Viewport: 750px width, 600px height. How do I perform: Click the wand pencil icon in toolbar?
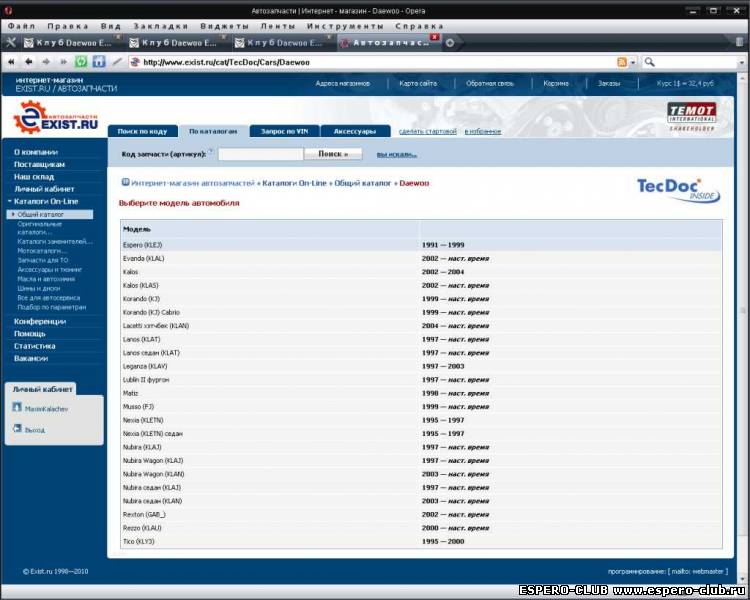(117, 62)
